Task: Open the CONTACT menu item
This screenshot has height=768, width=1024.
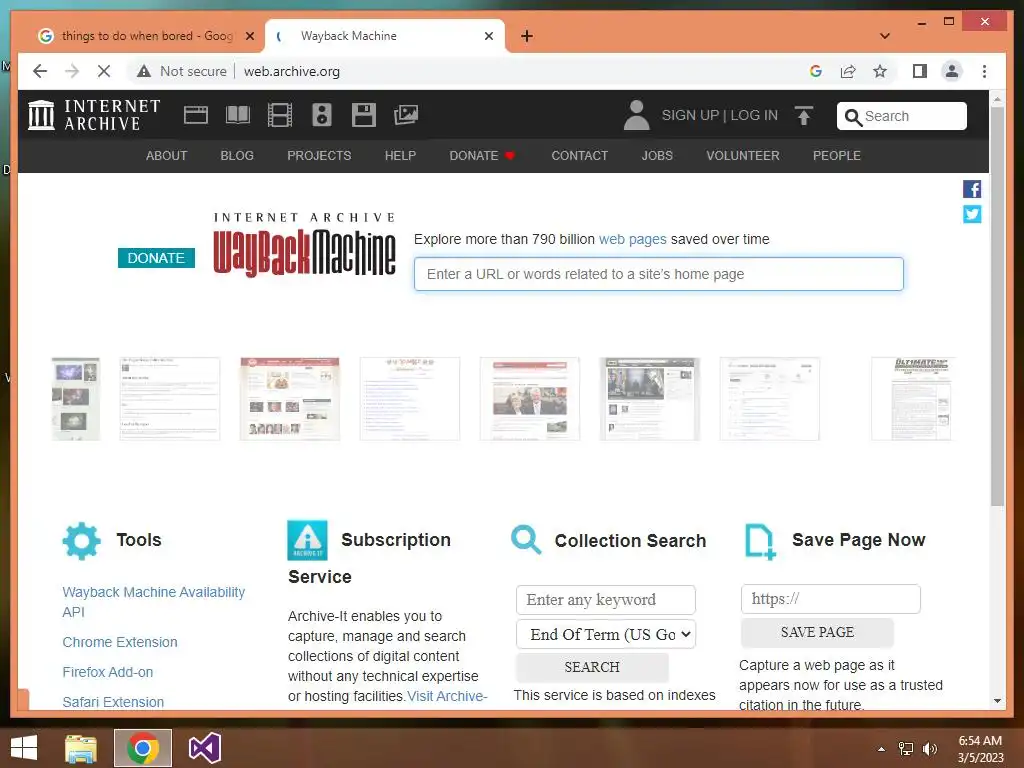Action: [x=580, y=156]
